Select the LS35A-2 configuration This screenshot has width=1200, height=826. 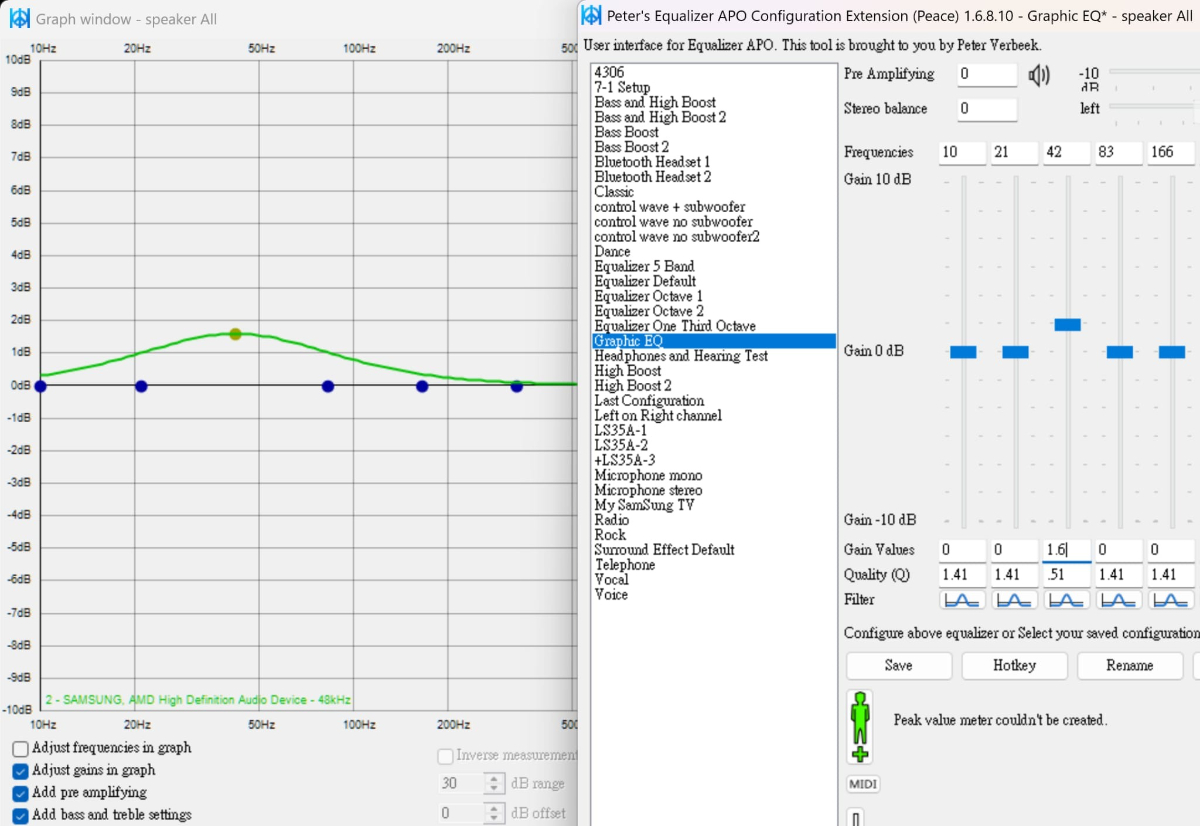621,445
